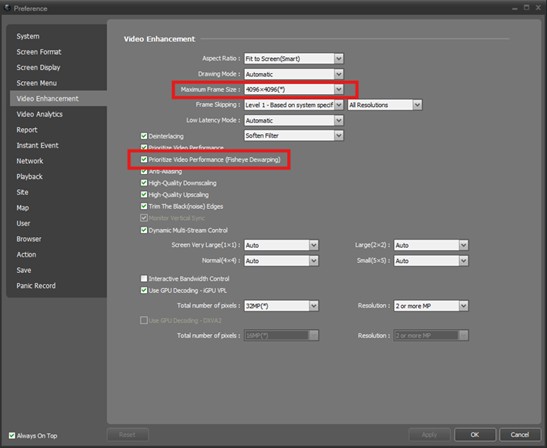The height and width of the screenshot is (448, 547).
Task: Open the Large(2×2) stream dropdown
Action: [431, 245]
